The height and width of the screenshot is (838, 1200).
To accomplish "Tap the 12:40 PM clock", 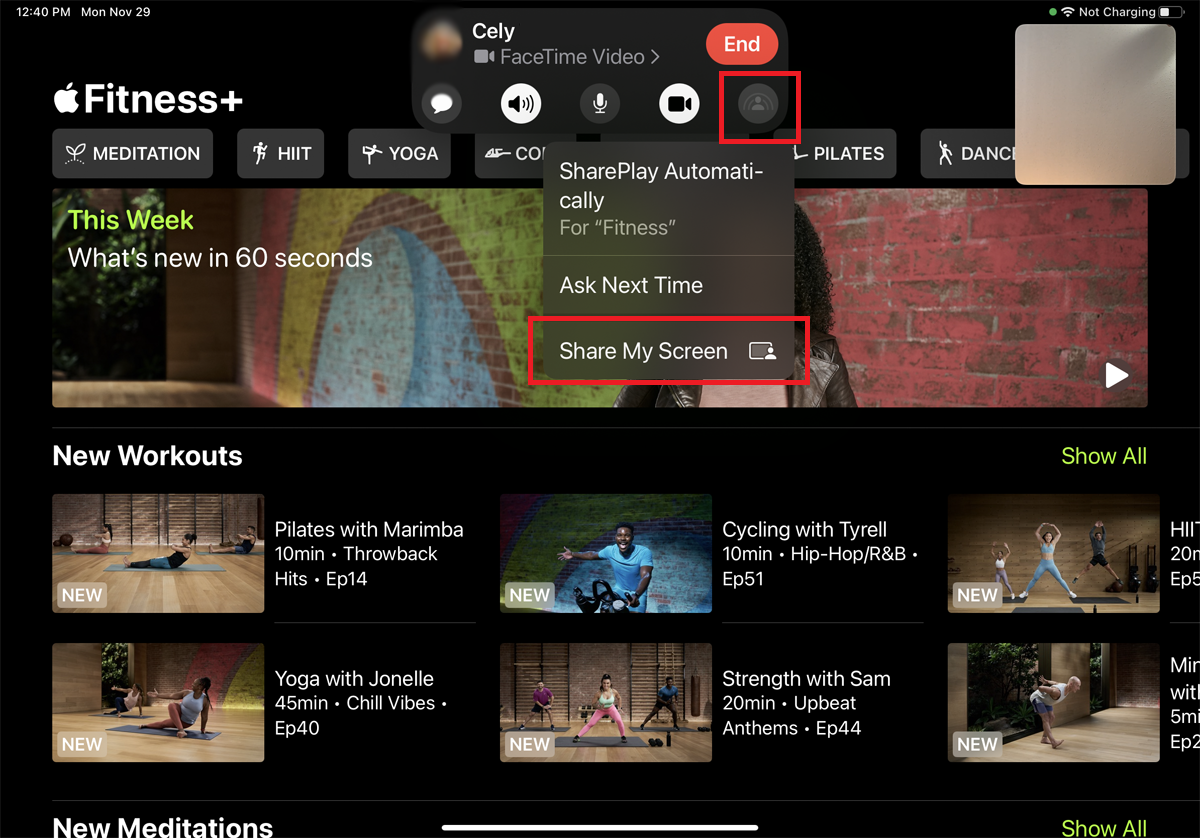I will pos(43,12).
